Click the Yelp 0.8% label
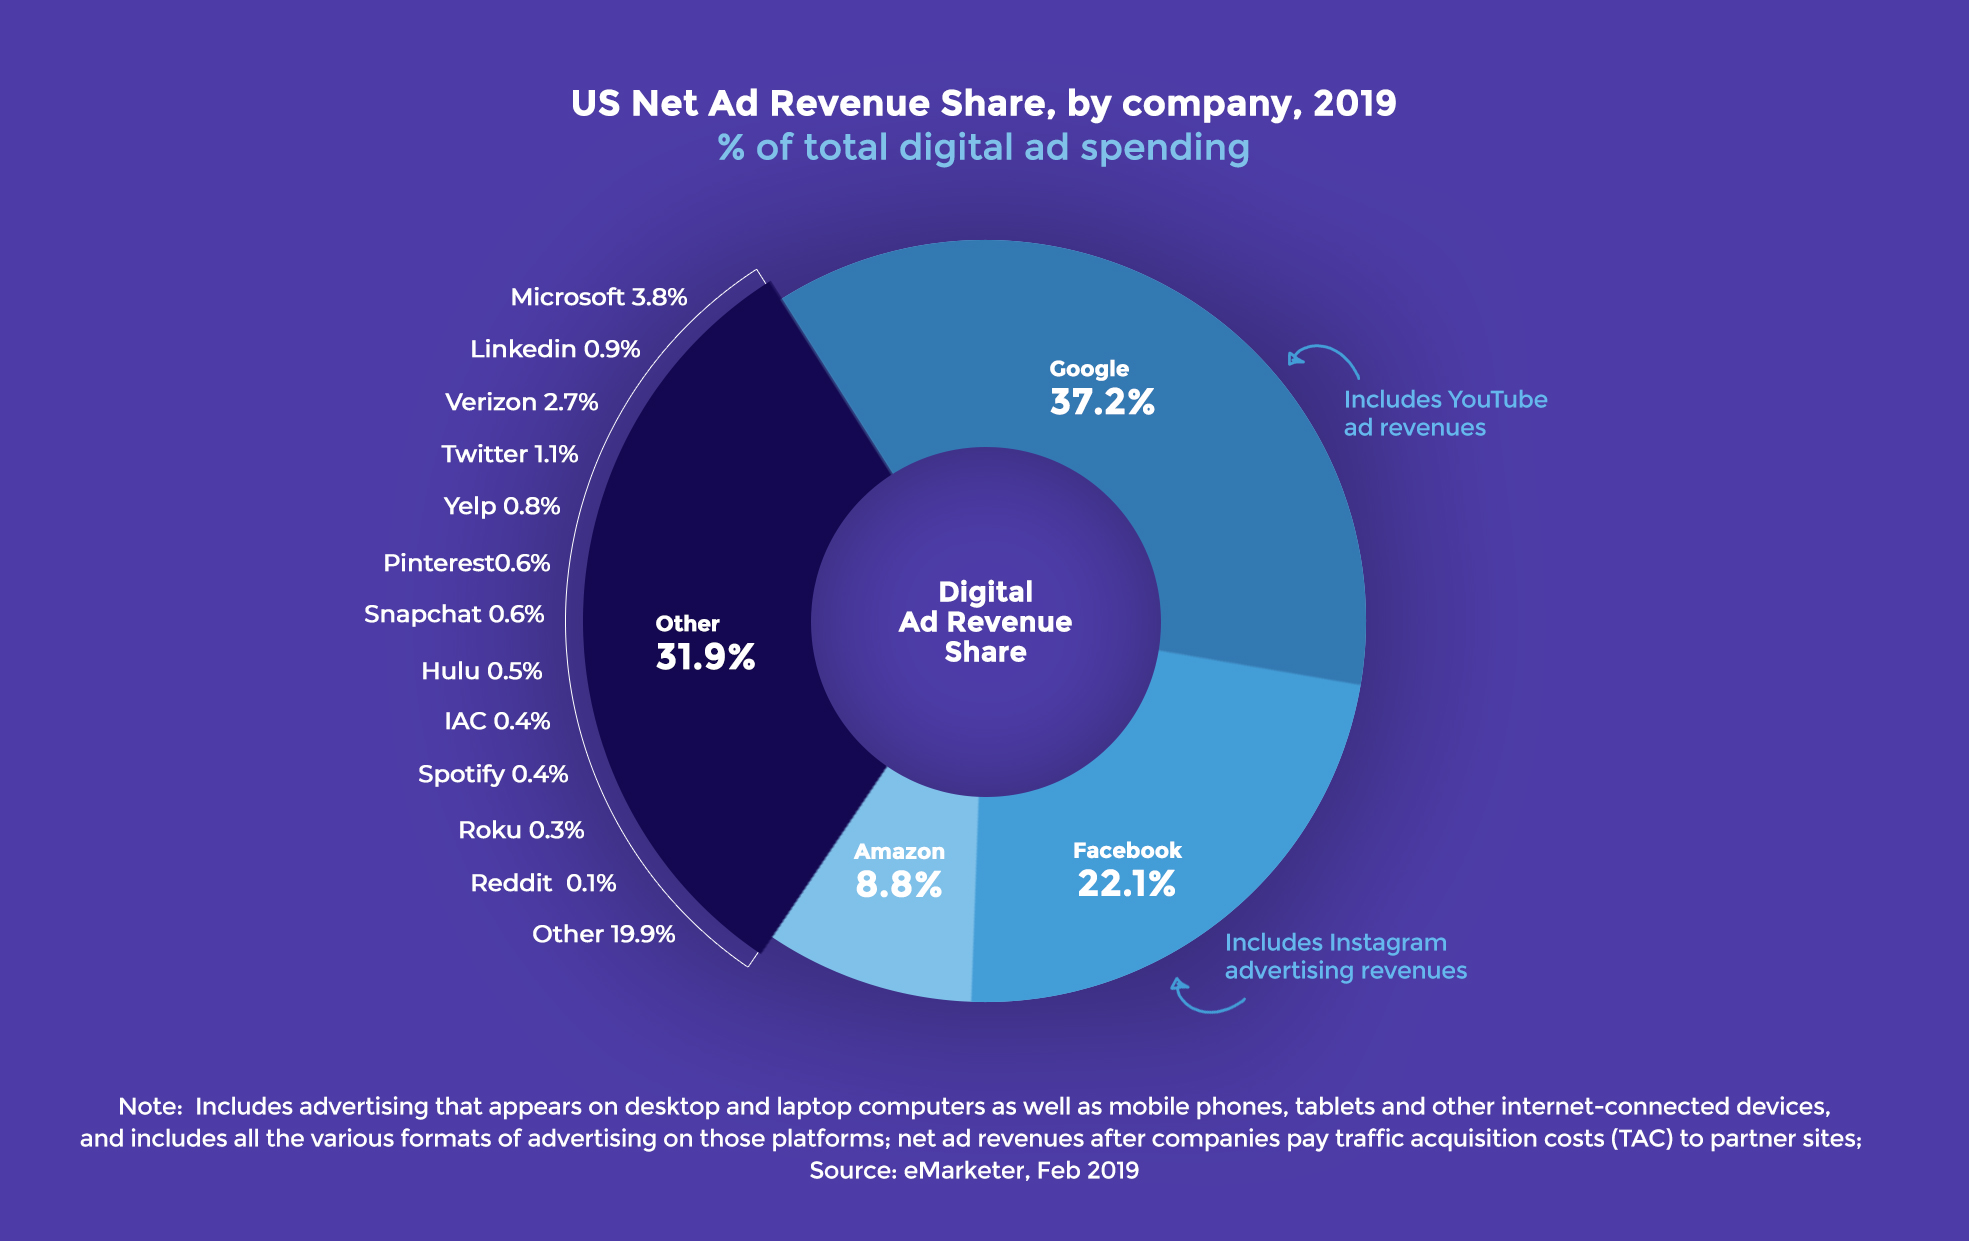Screen dimensions: 1969x1241 tap(502, 507)
